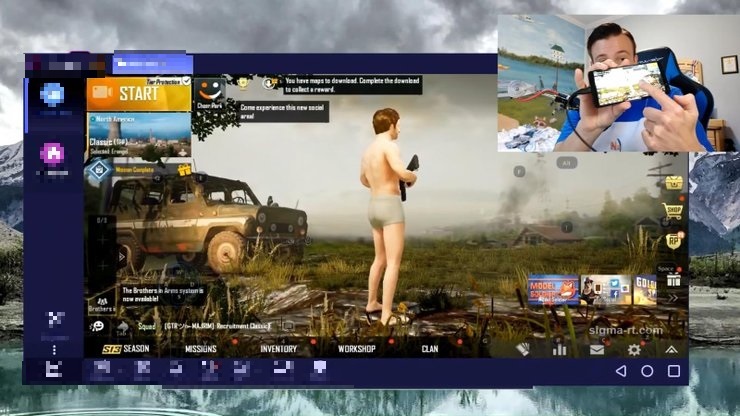Open the blue diamond mission badge
The width and height of the screenshot is (740, 416).
click(x=99, y=169)
